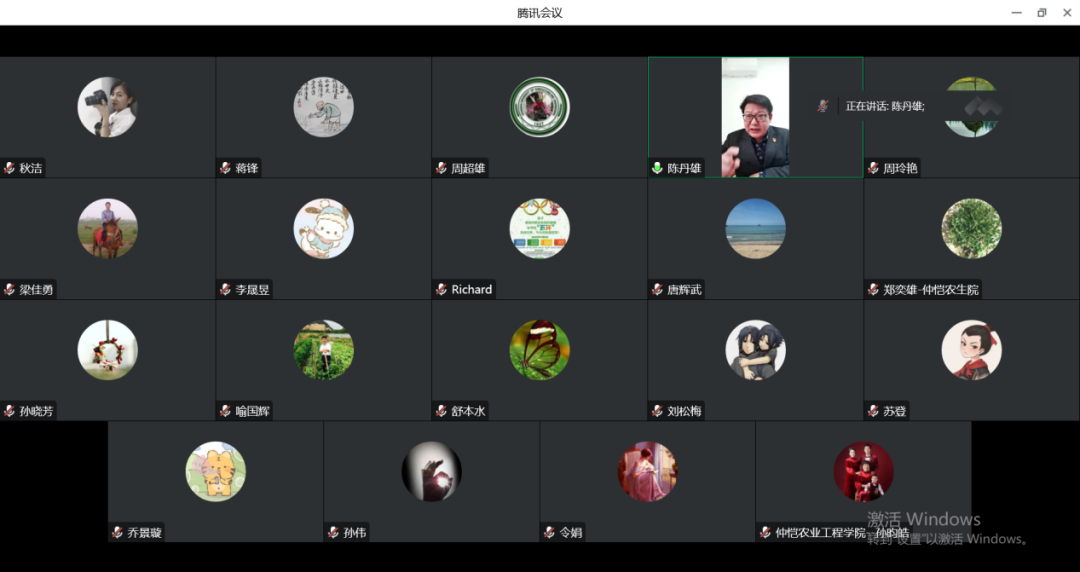Click the muted mic icon next to 蒋锋
1080x572 pixels.
225,168
